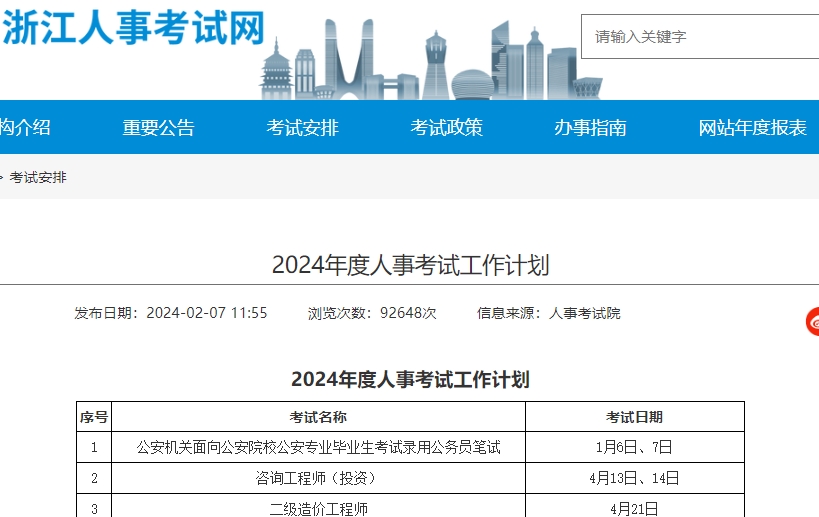Open the 重要公告 navigation tab
Screen dimensions: 819x517
tap(159, 128)
